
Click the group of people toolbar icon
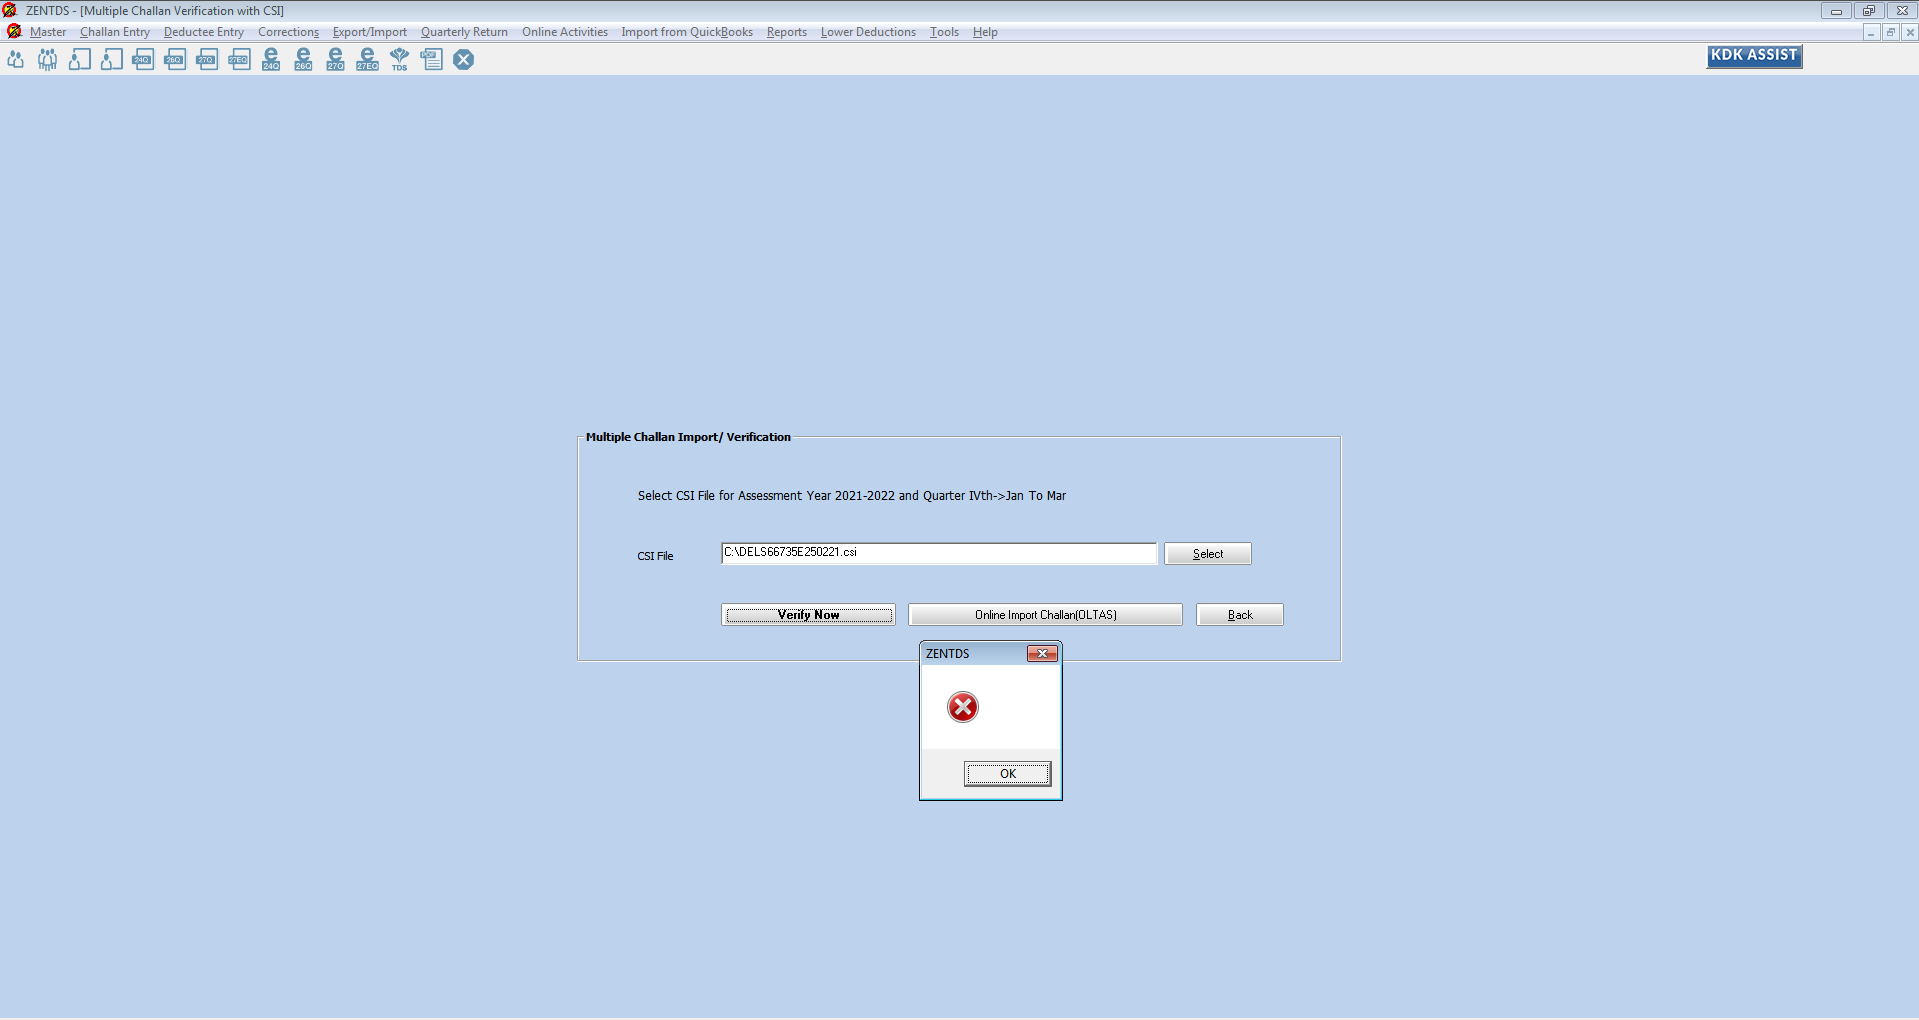tap(47, 60)
